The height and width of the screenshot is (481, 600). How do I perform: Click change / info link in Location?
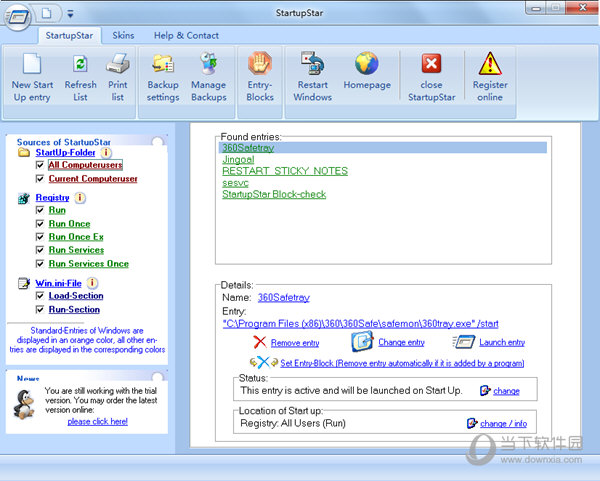(x=504, y=424)
